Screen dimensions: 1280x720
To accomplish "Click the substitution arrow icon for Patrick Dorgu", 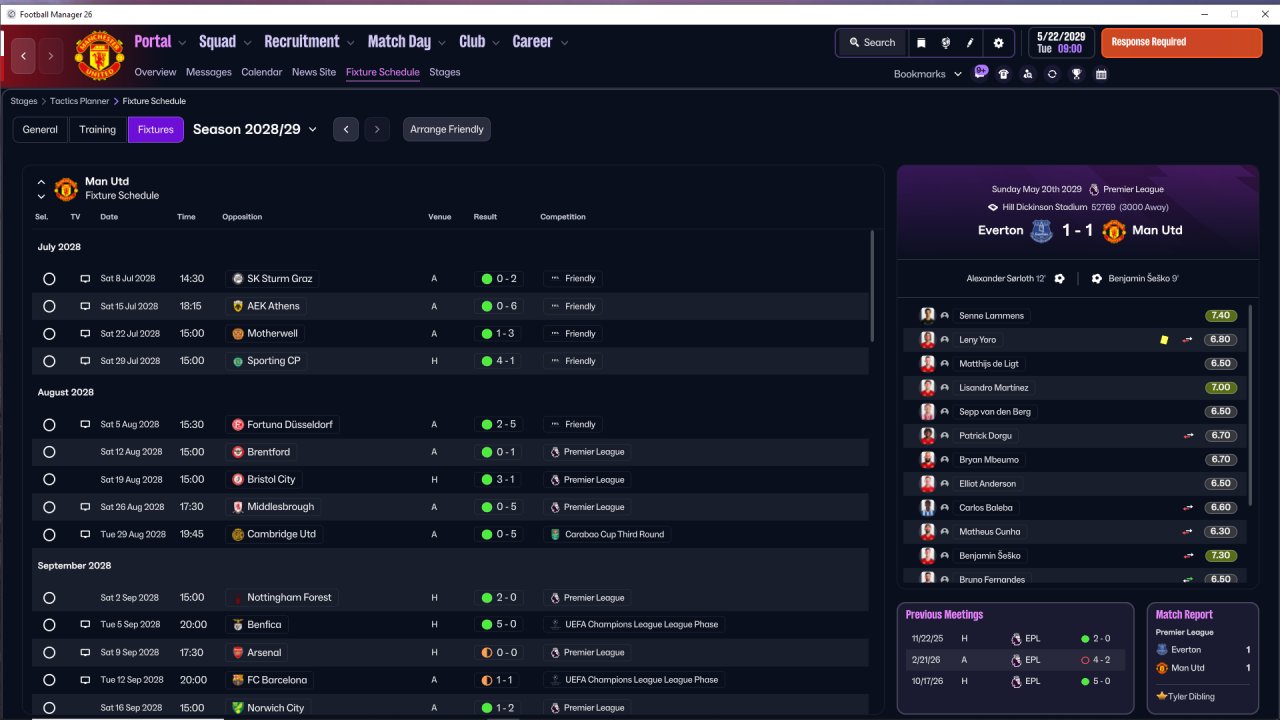I will coord(1188,436).
